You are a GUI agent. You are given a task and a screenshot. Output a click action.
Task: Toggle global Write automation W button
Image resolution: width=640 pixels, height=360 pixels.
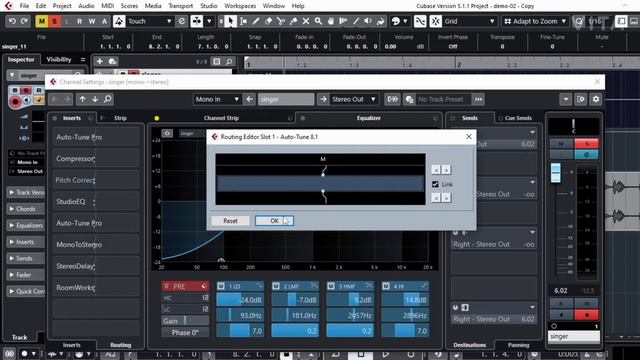pos(92,21)
